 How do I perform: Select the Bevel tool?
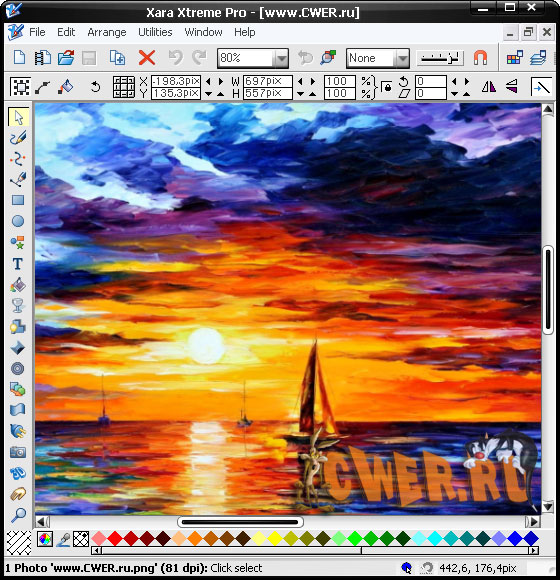coord(17,348)
